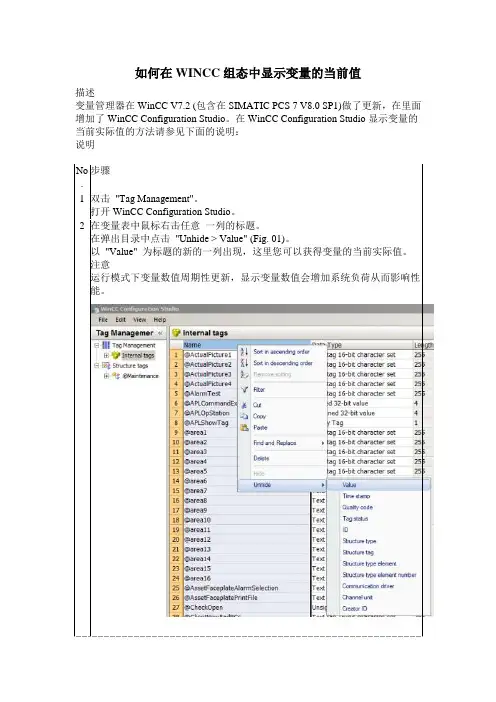This screenshot has height=702, width=496.
Task: Click the Copy icon in context menu
Action: pyautogui.click(x=244, y=416)
